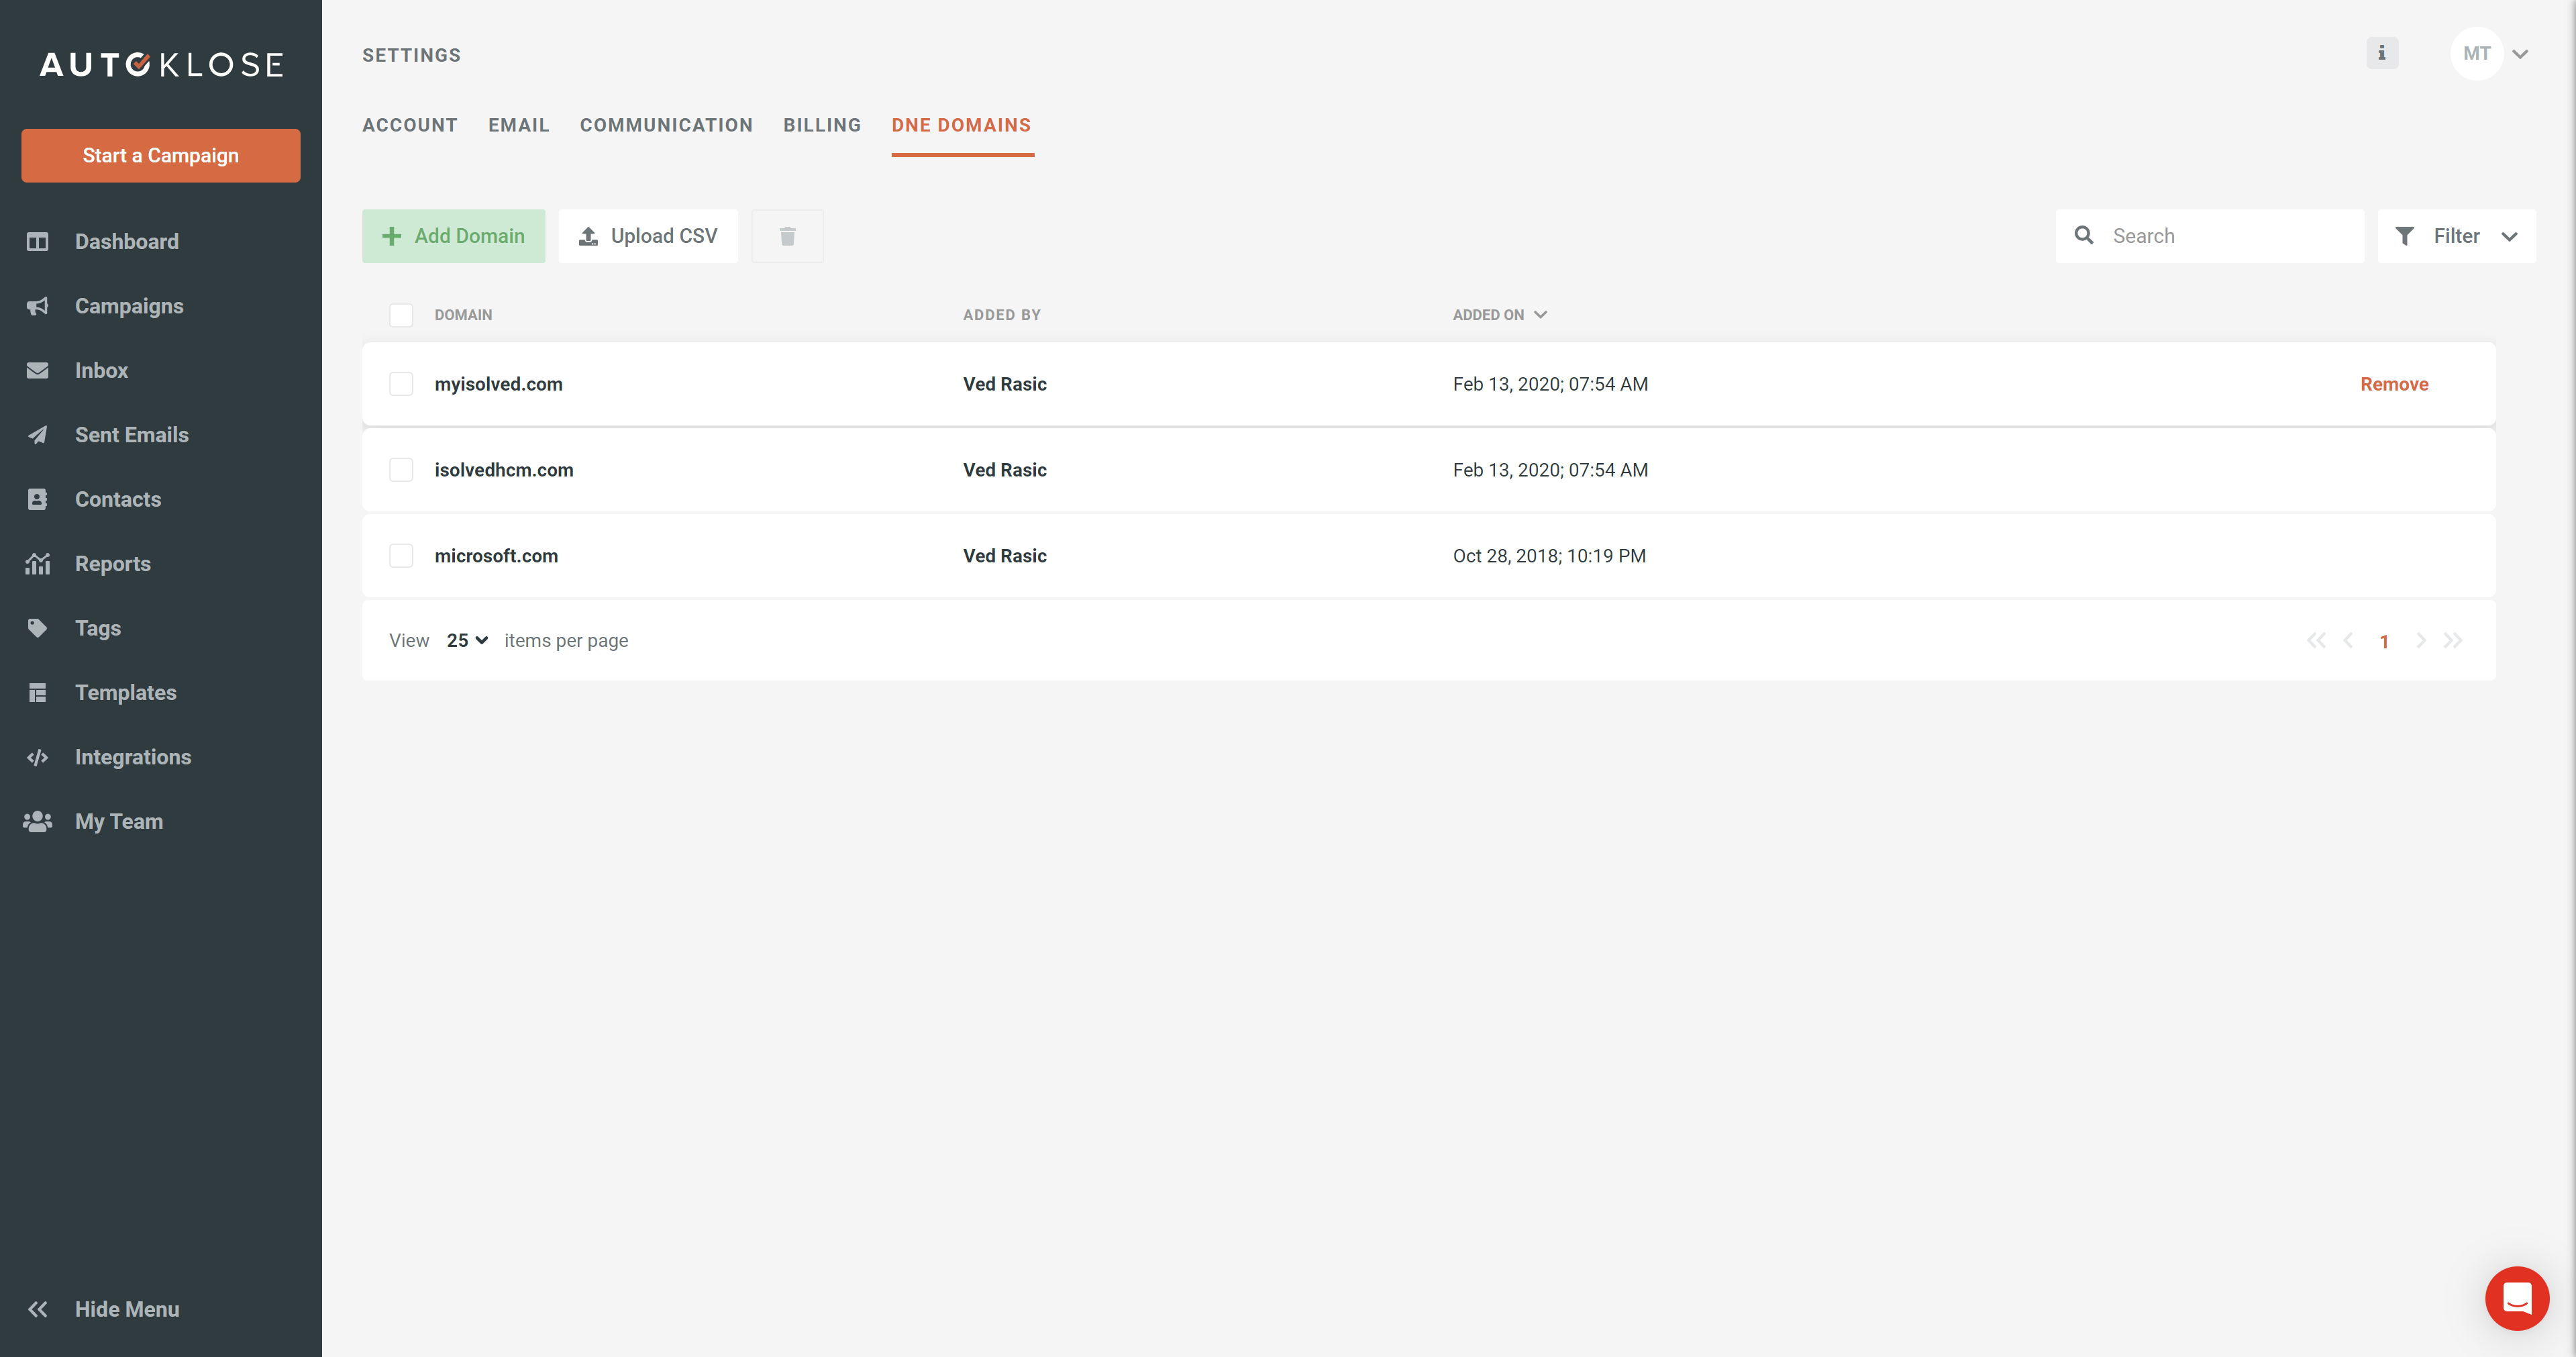Click the Oct 28, 2018 date cell

1549,556
